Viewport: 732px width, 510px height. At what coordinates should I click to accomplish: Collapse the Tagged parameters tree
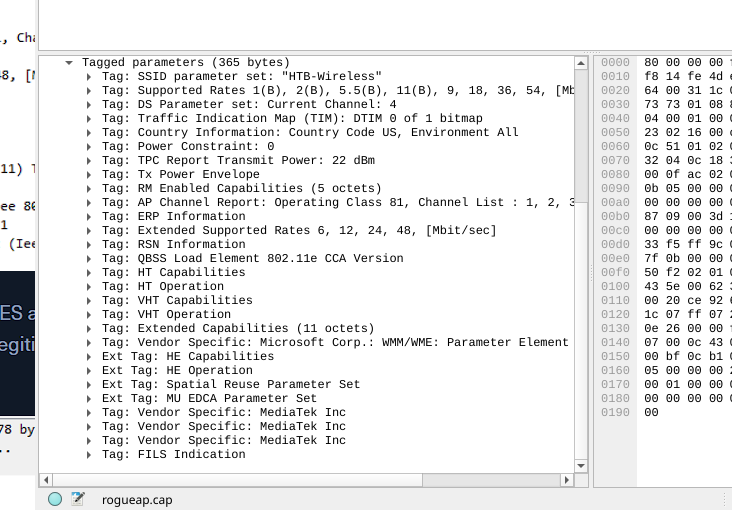69,63
